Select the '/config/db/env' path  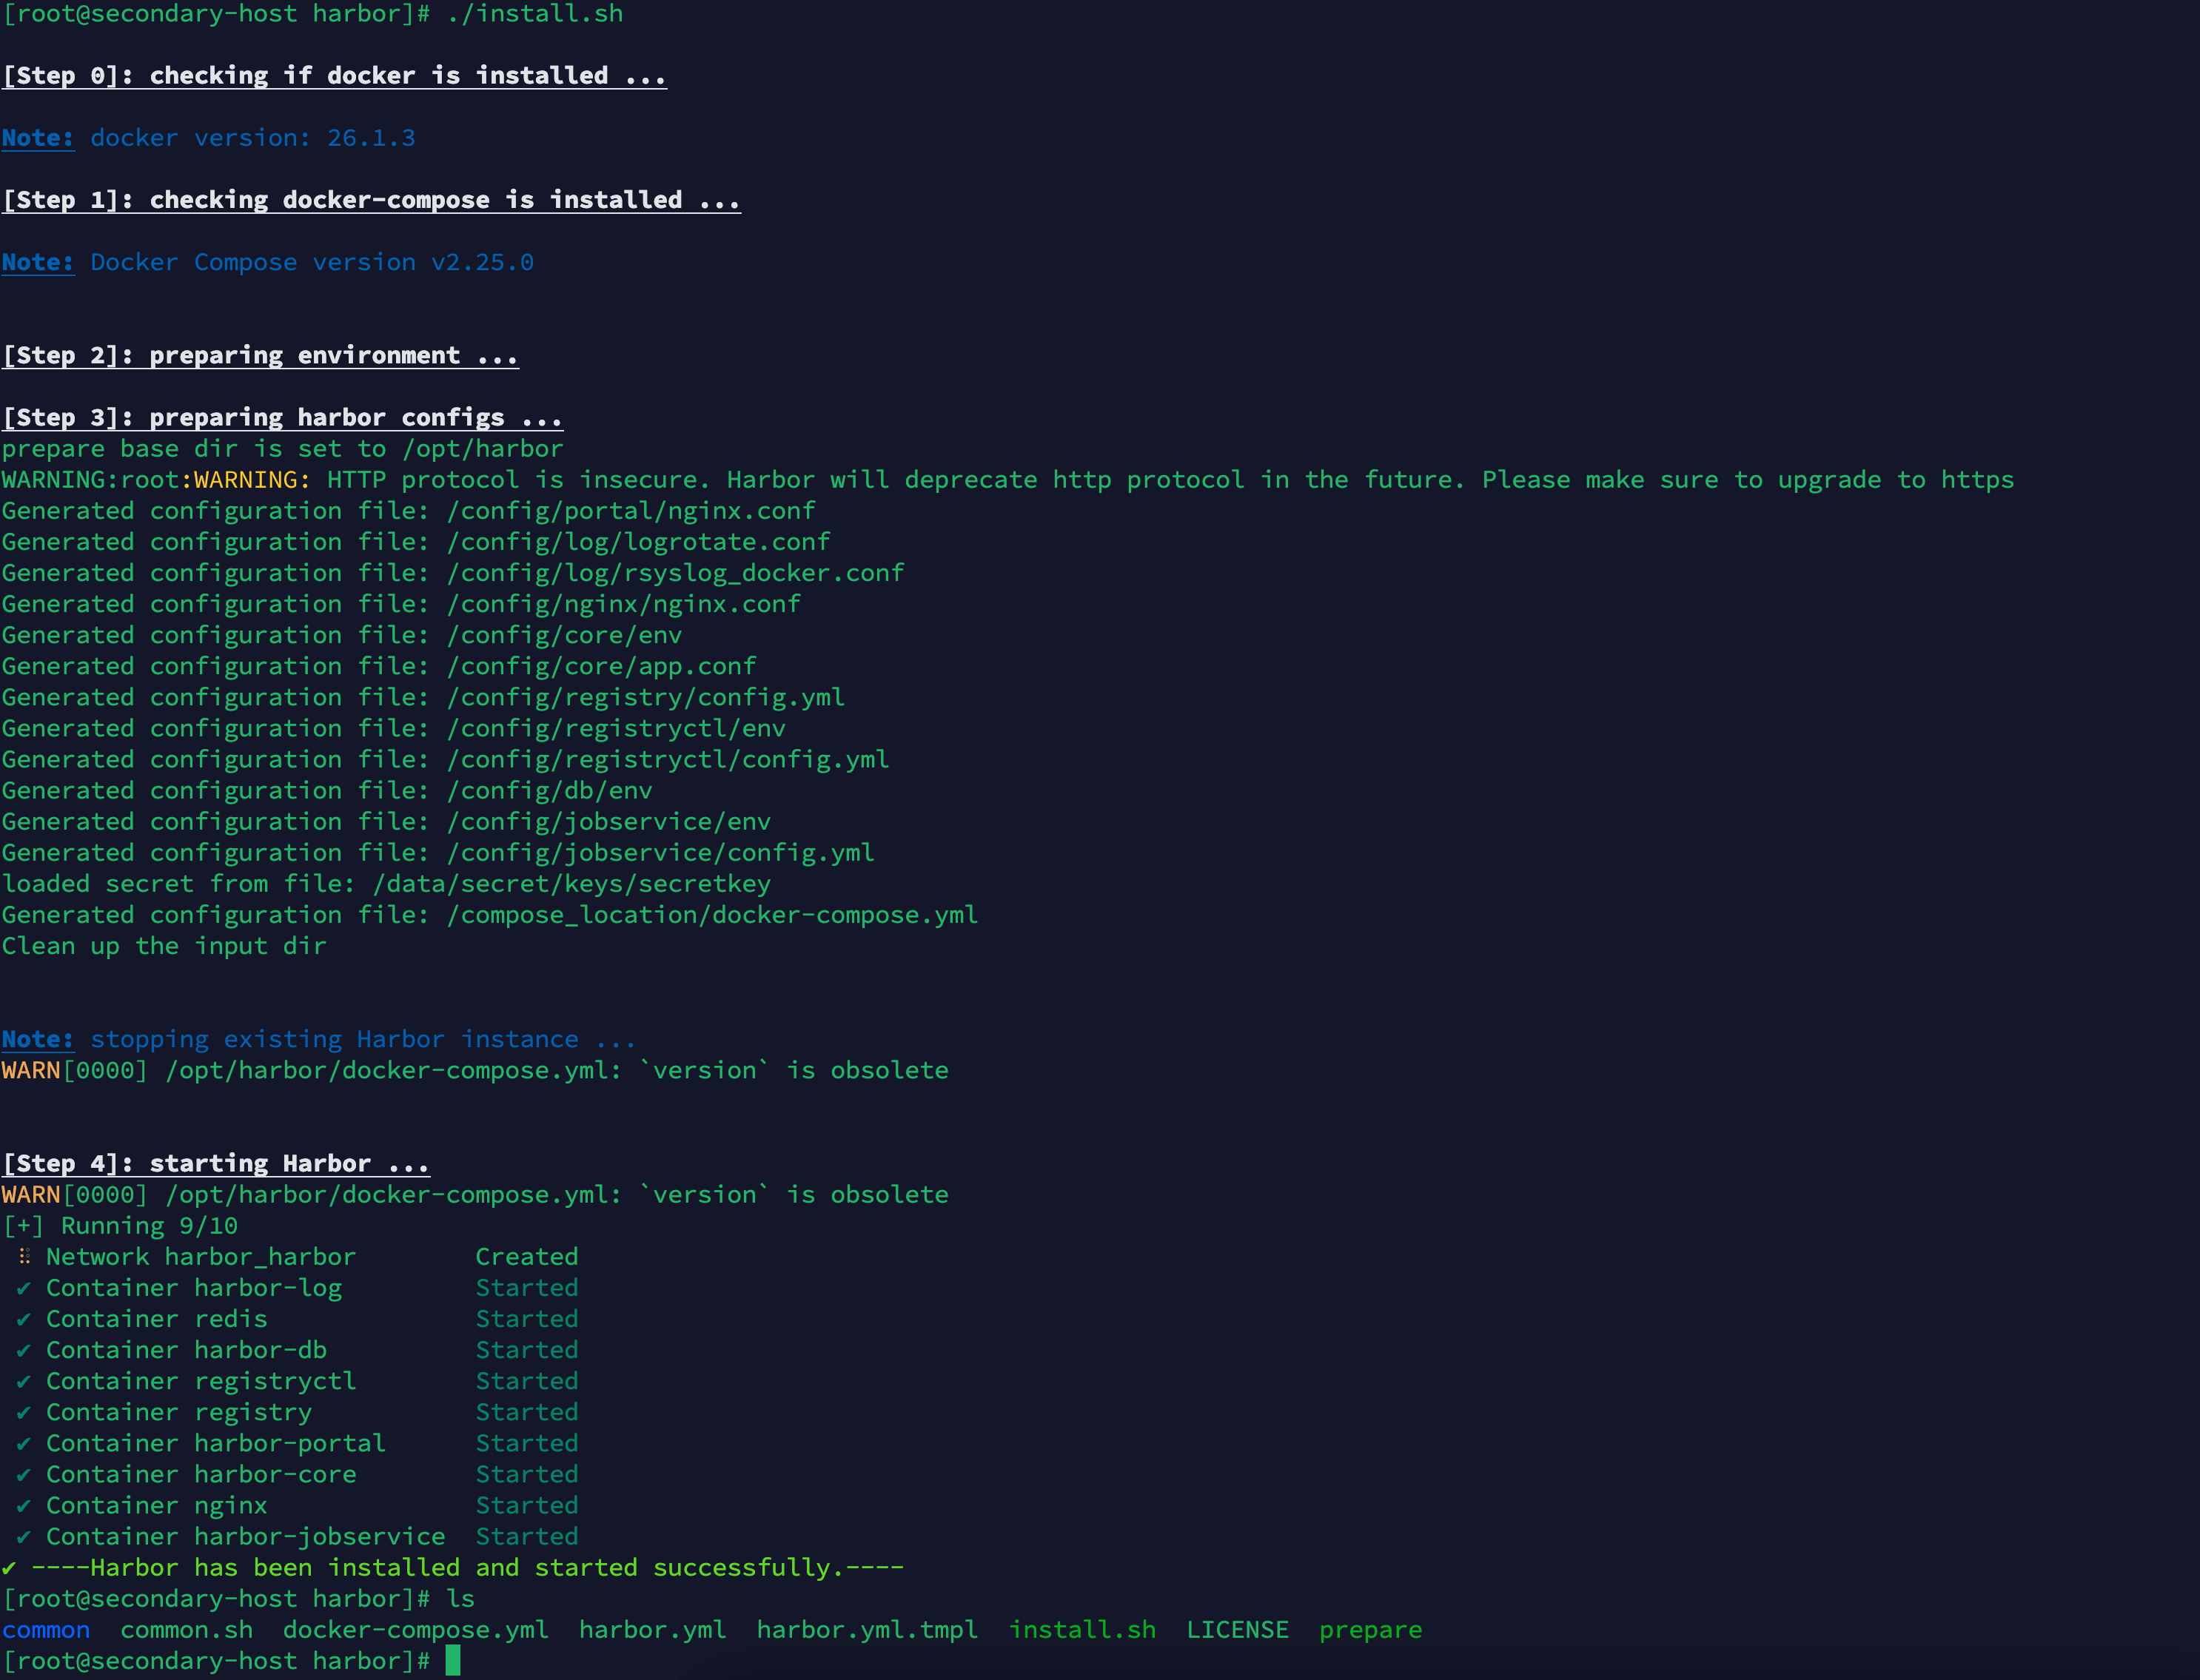click(549, 790)
